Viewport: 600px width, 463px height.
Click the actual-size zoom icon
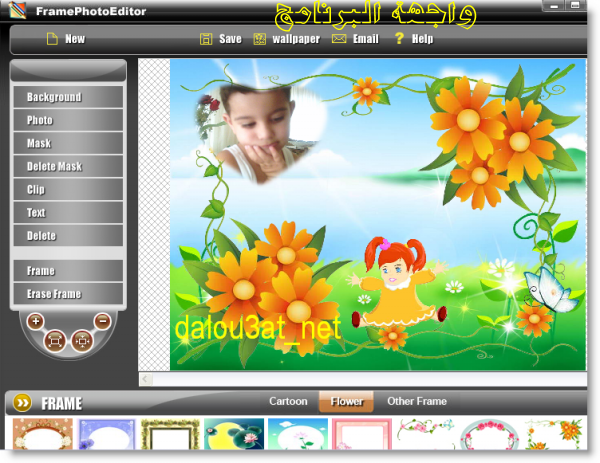tap(82, 340)
